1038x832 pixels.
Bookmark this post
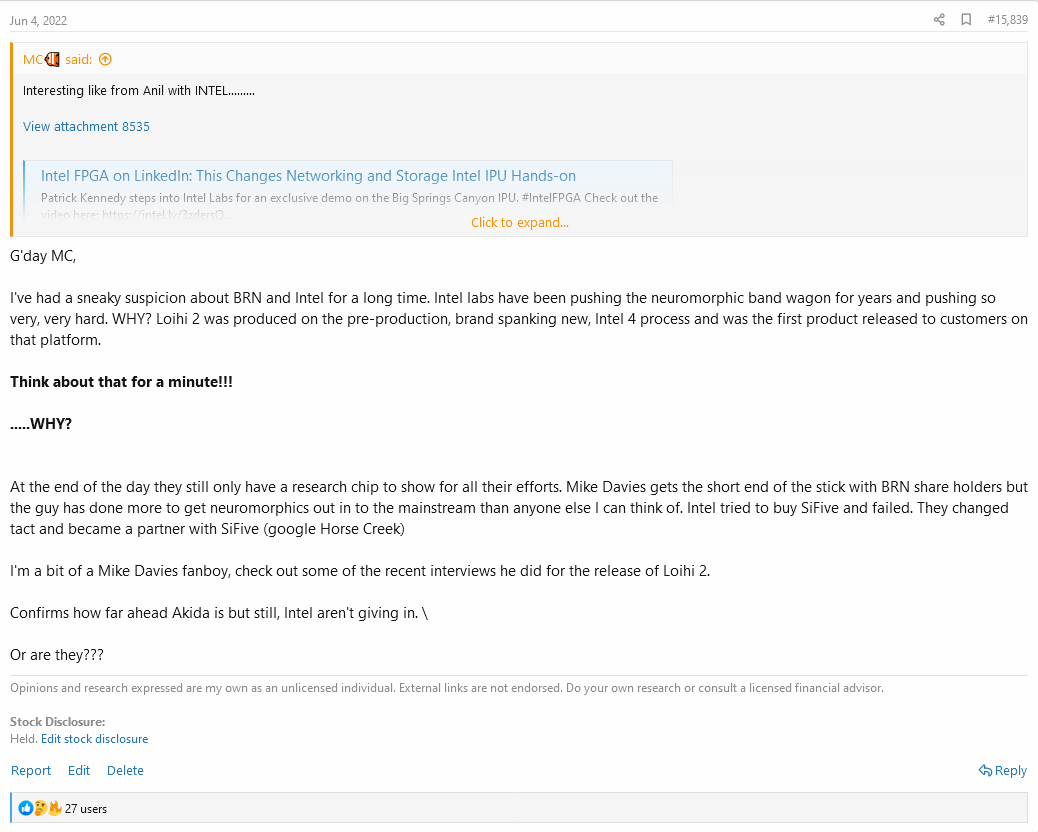(x=966, y=20)
